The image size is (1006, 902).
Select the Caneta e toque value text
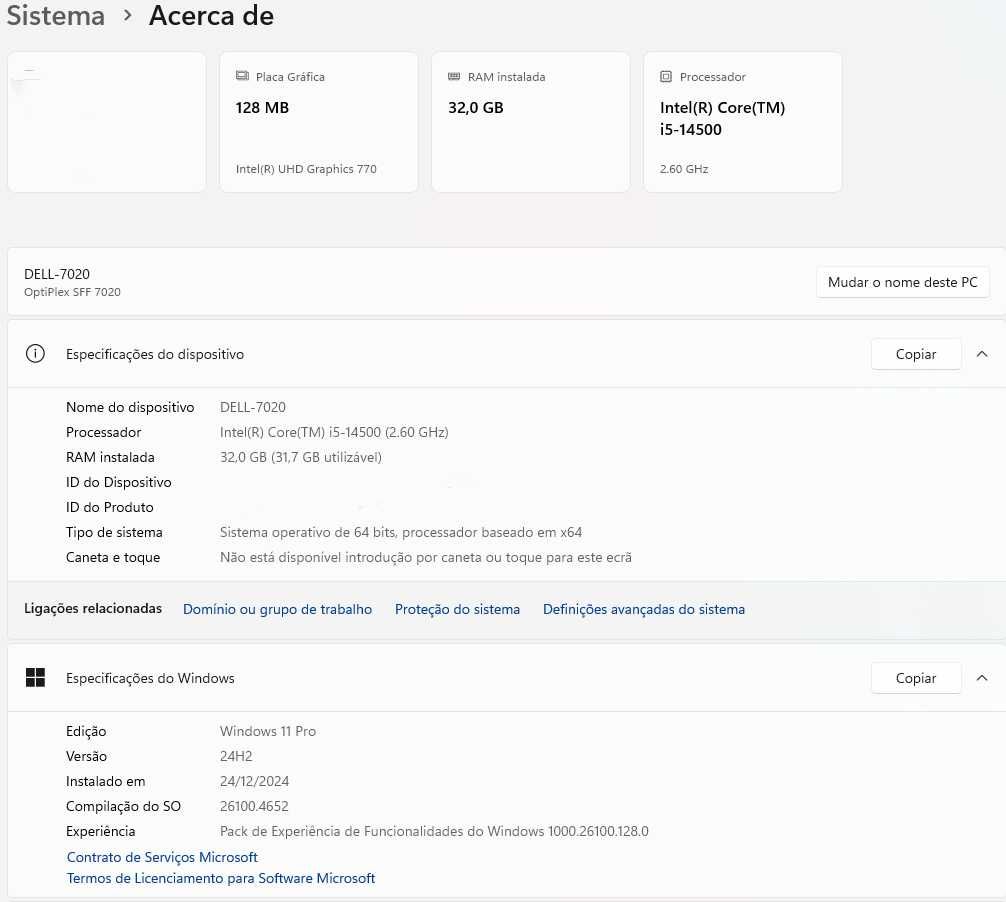pos(425,557)
